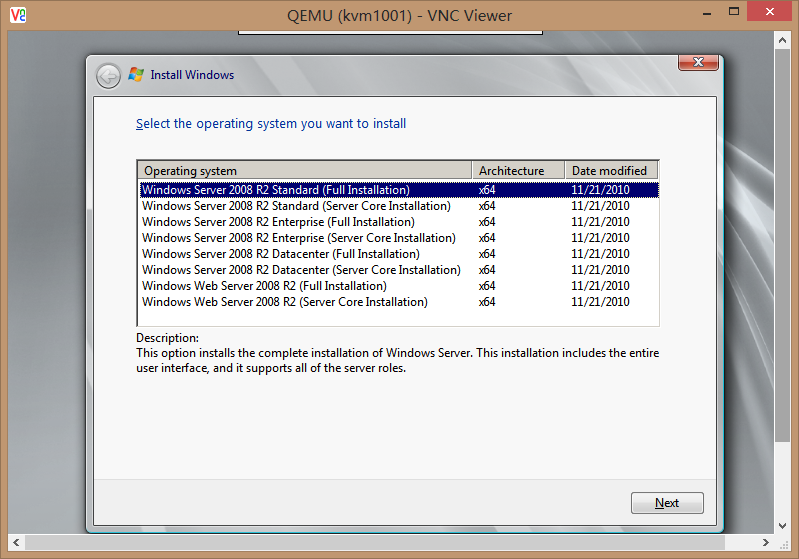Select Windows Web Server 2008 R2 (Server Core Installation)
This screenshot has width=799, height=559.
[x=399, y=302]
